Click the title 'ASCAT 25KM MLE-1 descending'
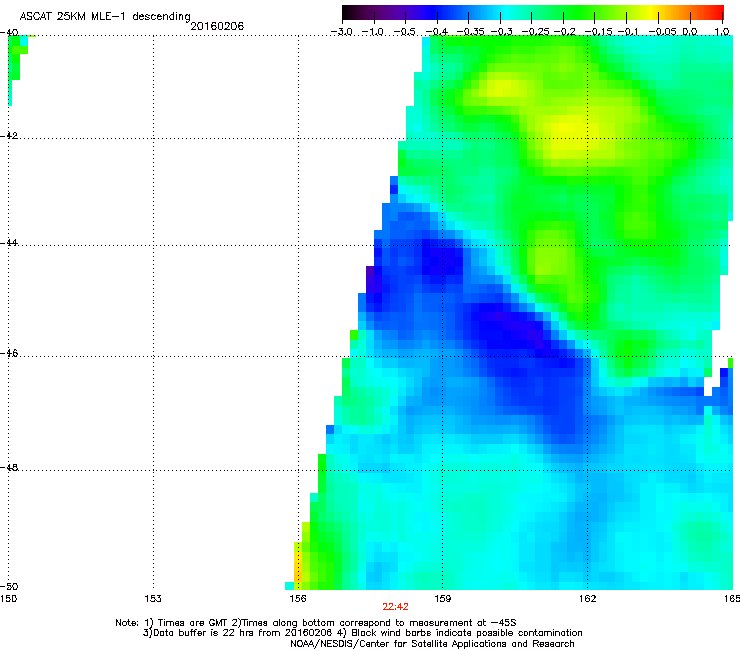The height and width of the screenshot is (650, 740). coord(105,17)
